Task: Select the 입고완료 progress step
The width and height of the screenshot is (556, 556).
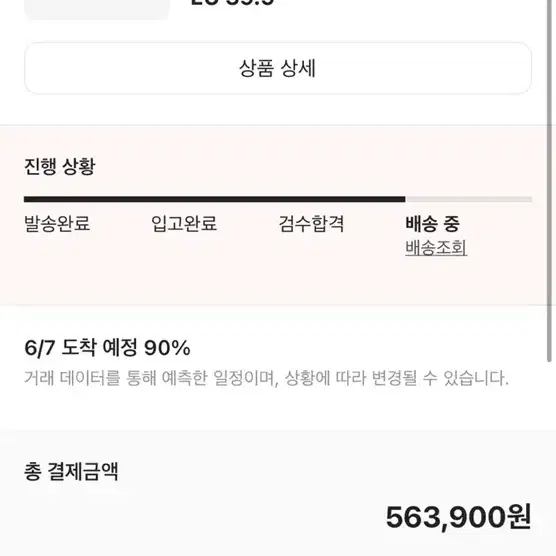Action: click(x=184, y=224)
